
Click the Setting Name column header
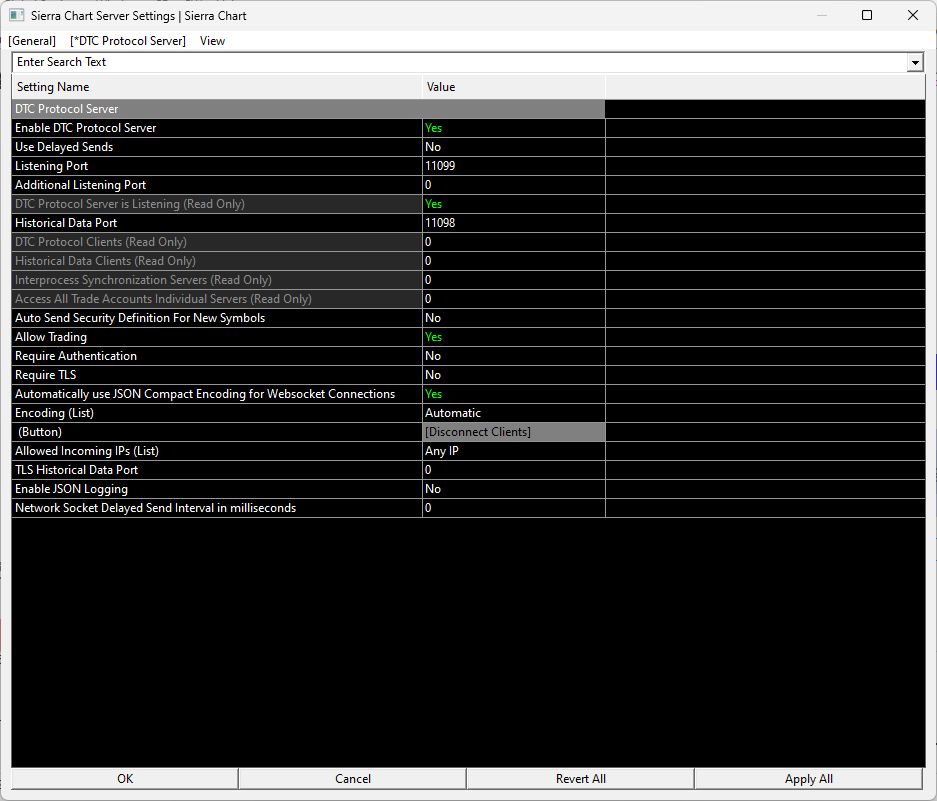coord(217,87)
